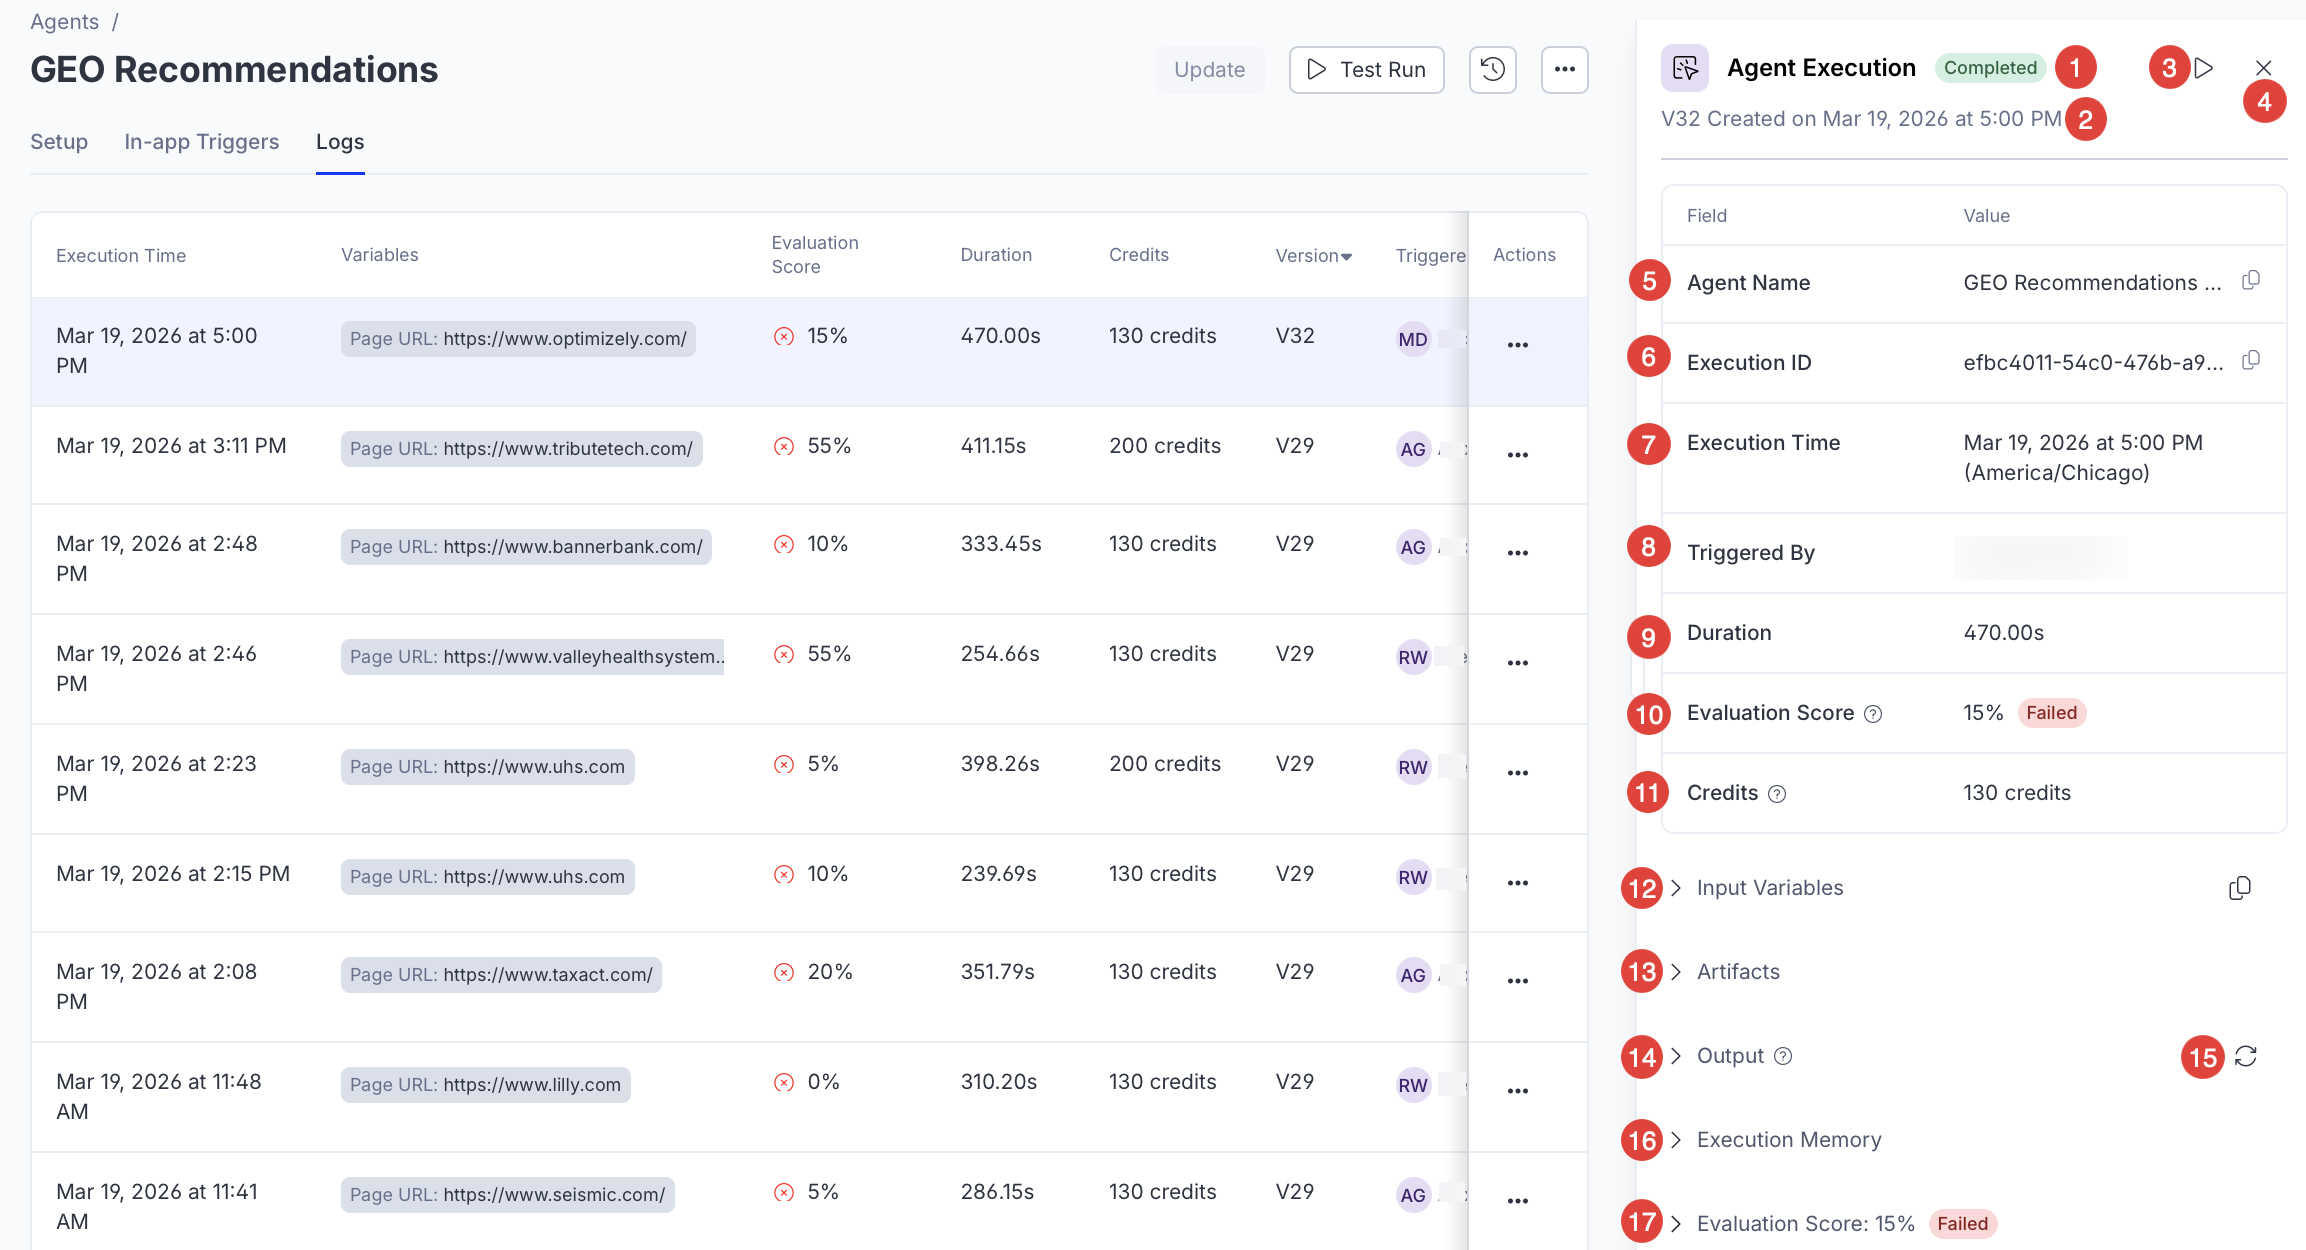Click the version history clock icon

1492,70
